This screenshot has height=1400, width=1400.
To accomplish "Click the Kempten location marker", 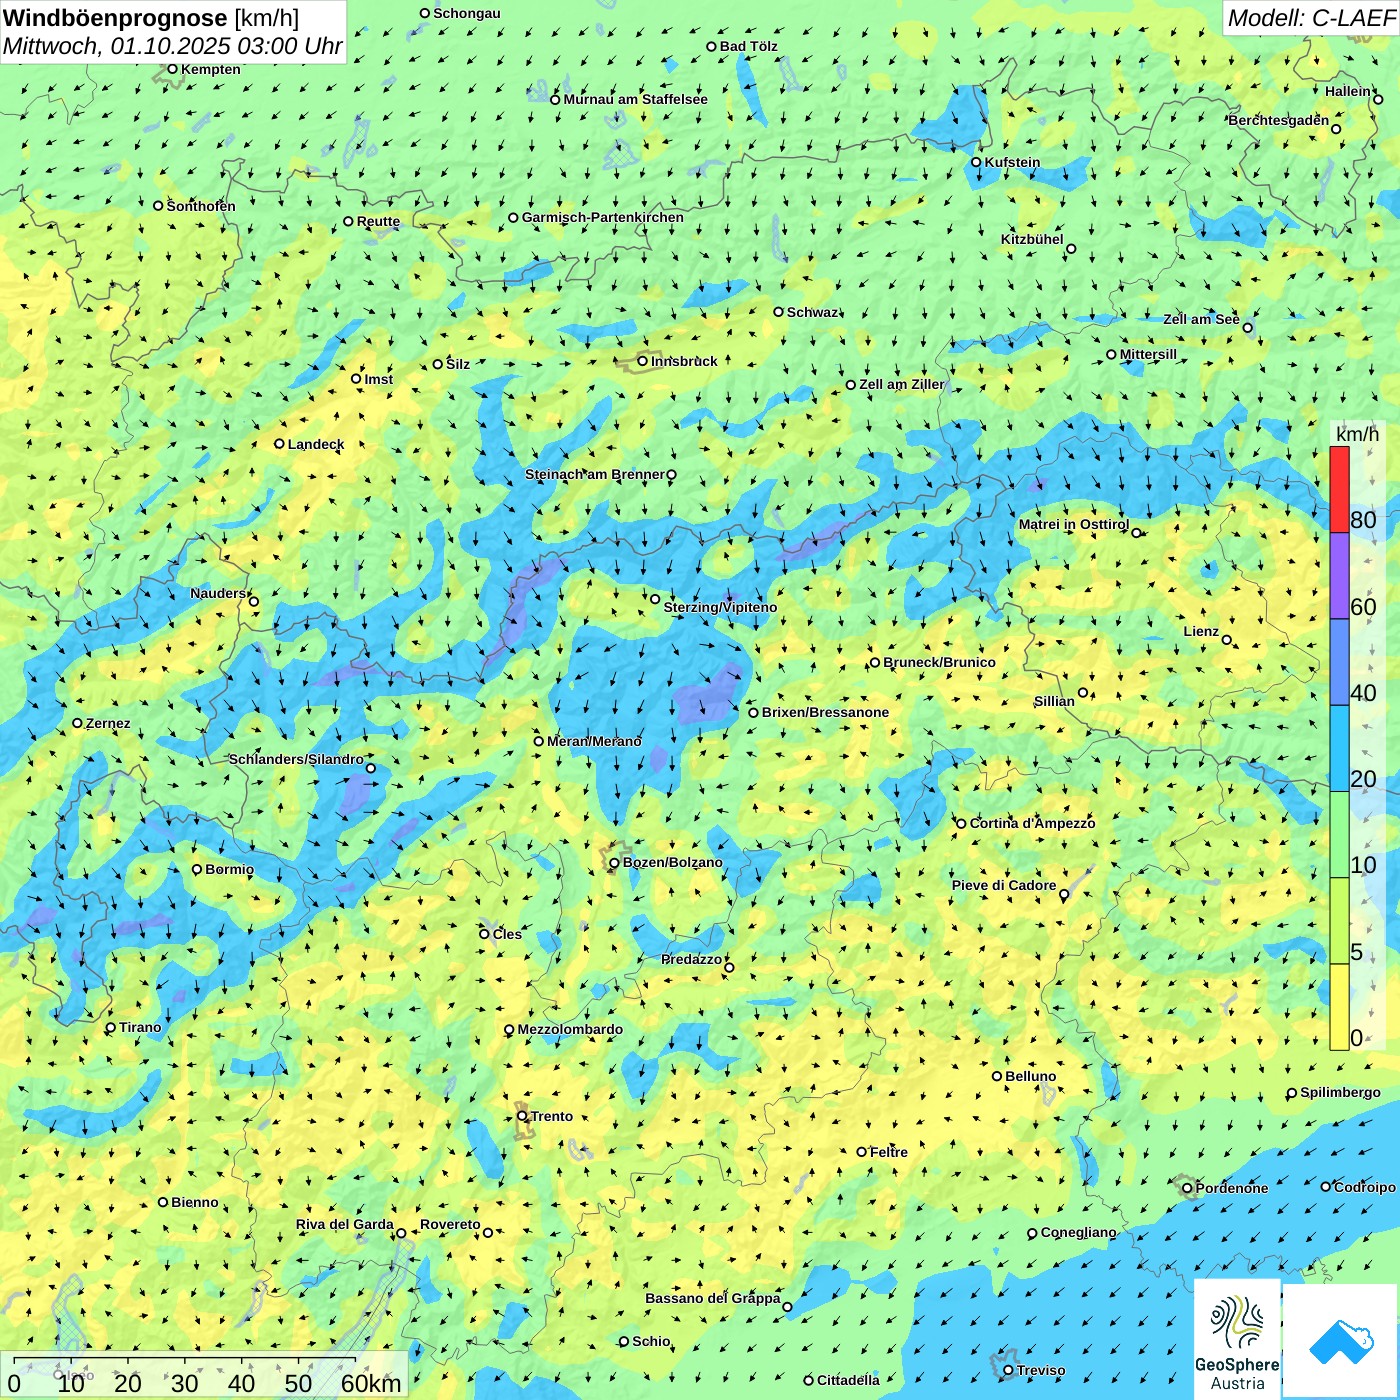I will (172, 69).
